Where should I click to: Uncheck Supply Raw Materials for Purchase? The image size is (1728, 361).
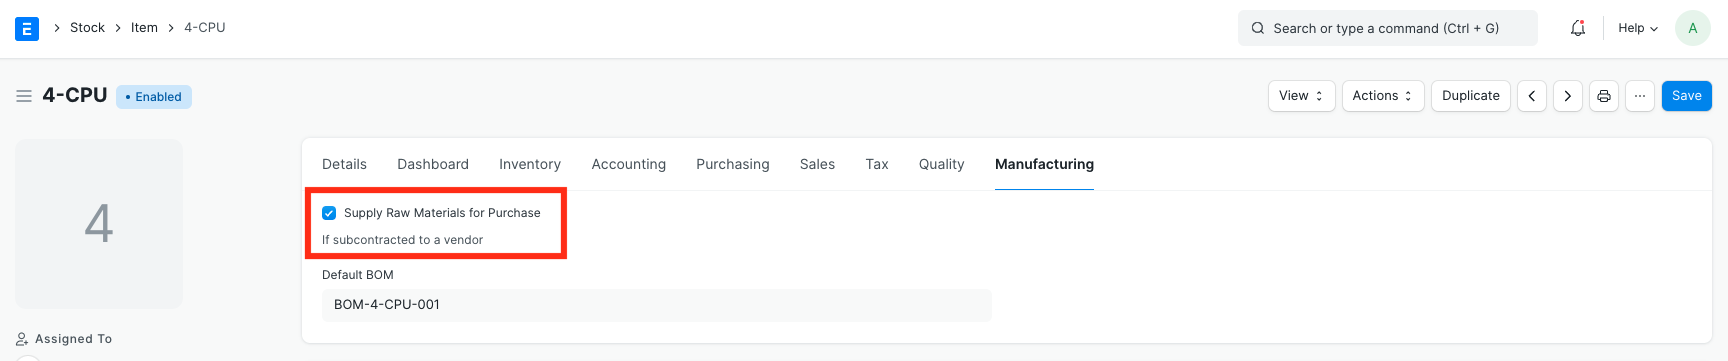click(x=329, y=213)
